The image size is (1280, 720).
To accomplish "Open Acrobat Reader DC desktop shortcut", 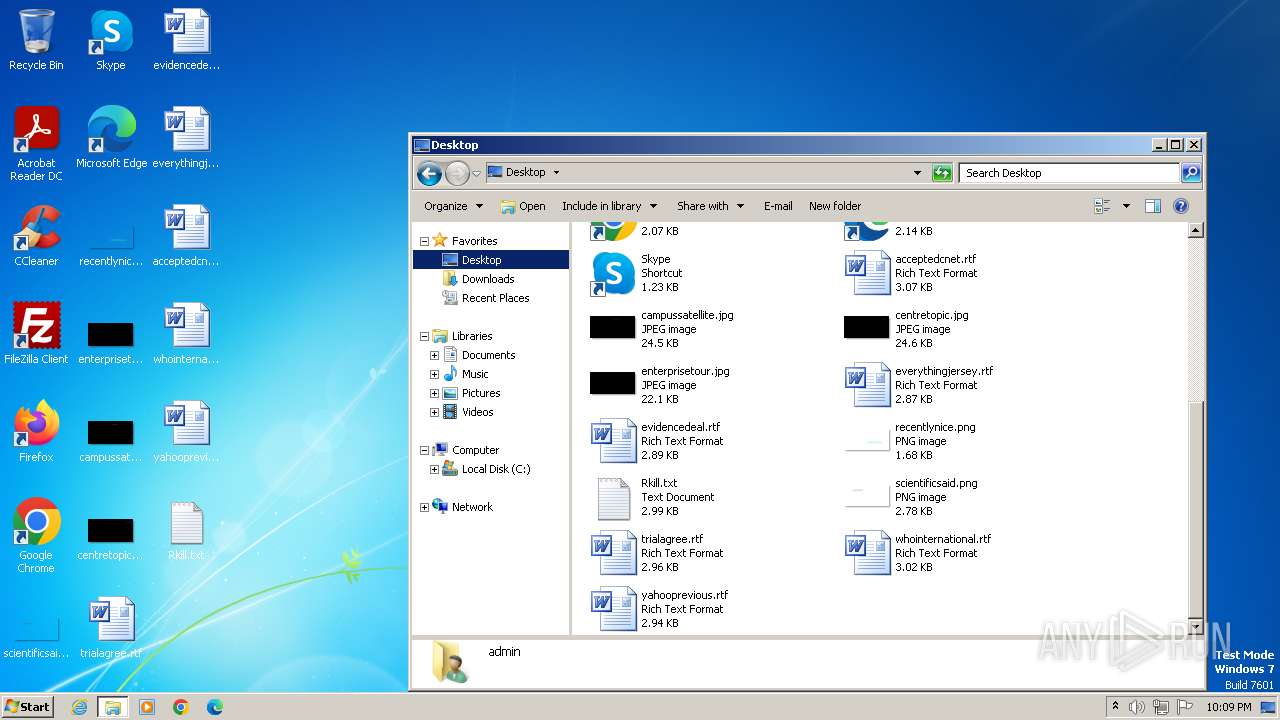I will 36,144.
